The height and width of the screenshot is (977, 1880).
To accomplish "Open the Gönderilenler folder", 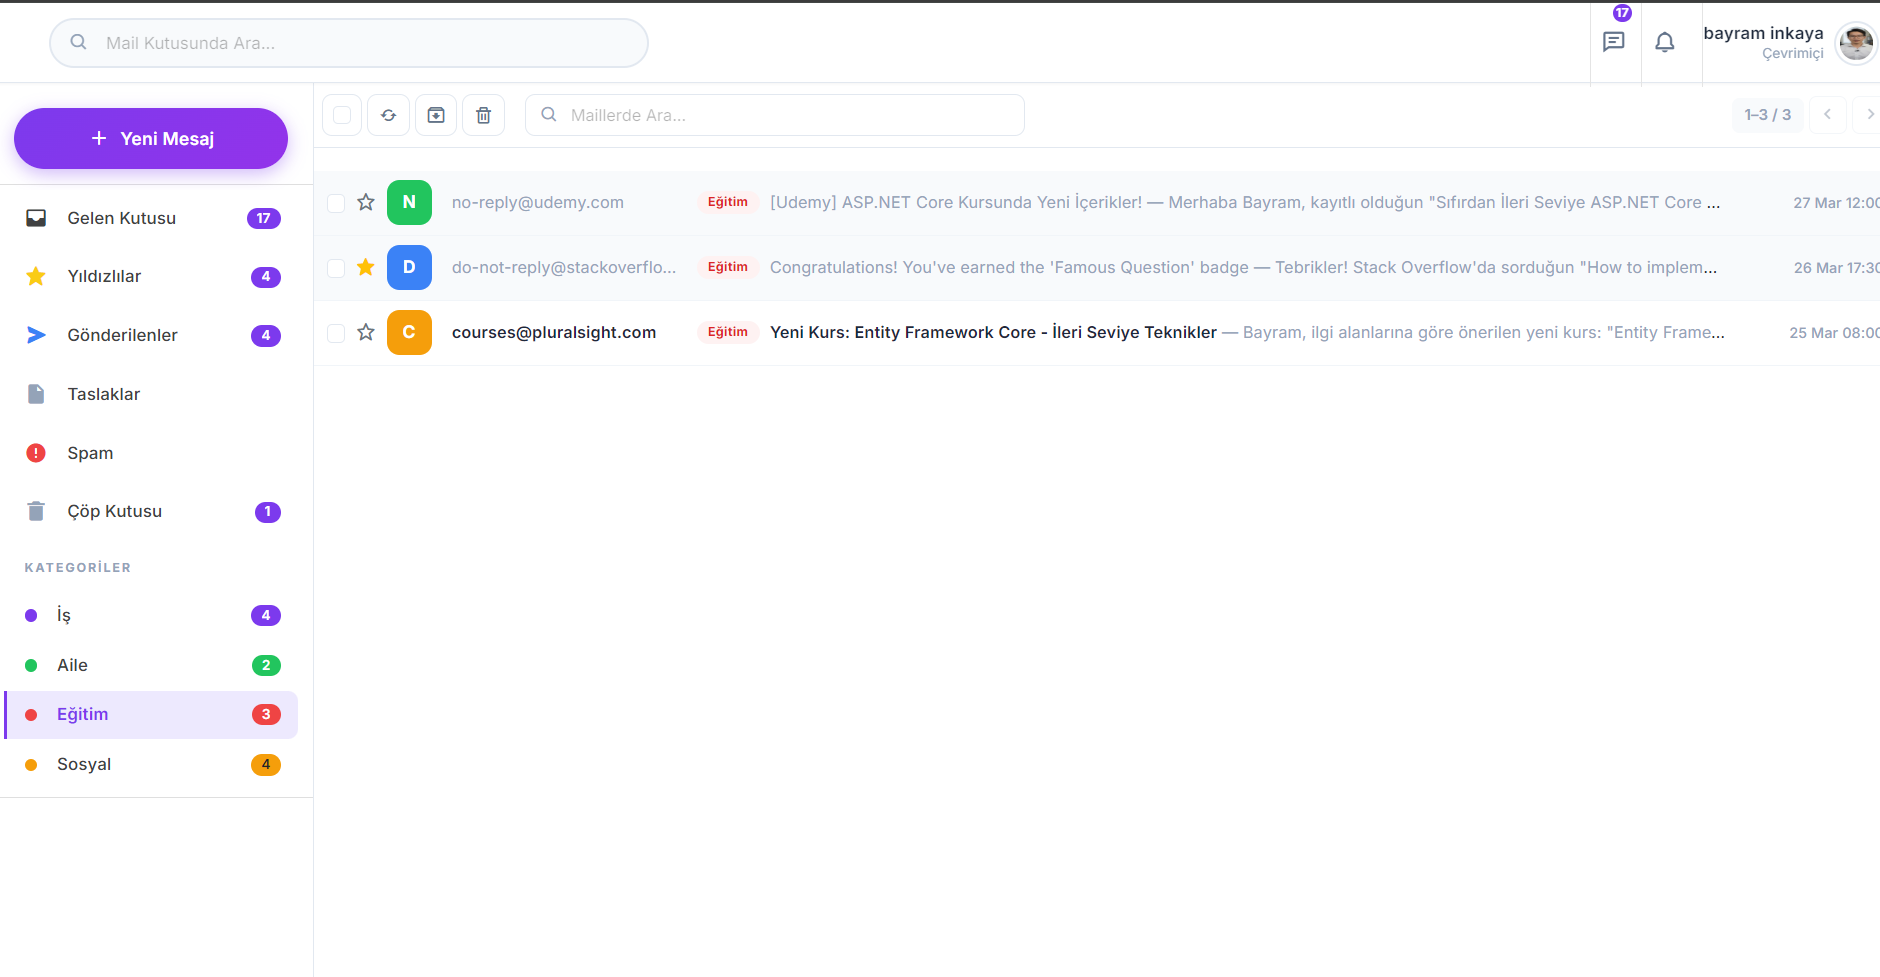I will coord(151,335).
